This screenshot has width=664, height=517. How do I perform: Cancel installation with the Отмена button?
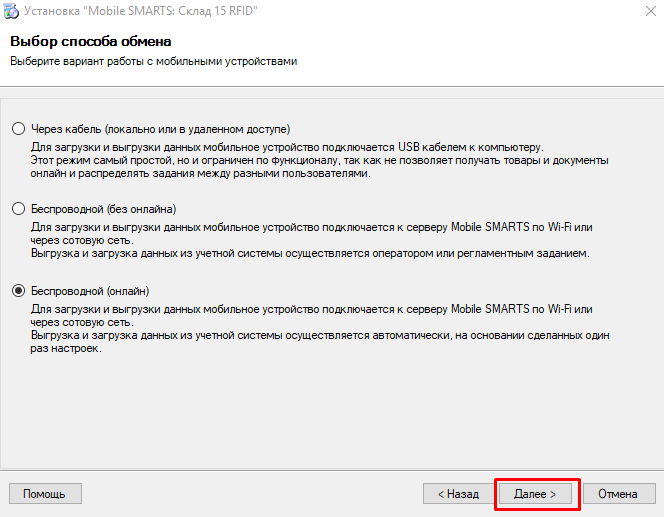pos(619,494)
